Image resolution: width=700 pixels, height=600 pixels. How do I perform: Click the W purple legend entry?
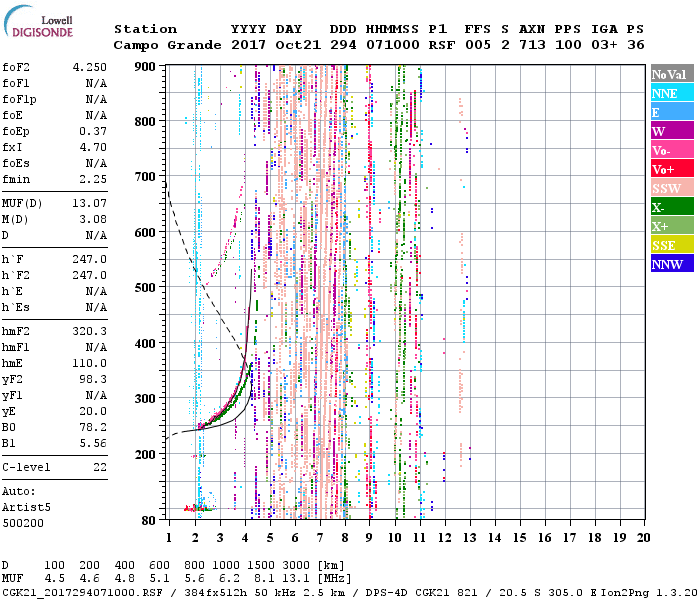pyautogui.click(x=672, y=131)
